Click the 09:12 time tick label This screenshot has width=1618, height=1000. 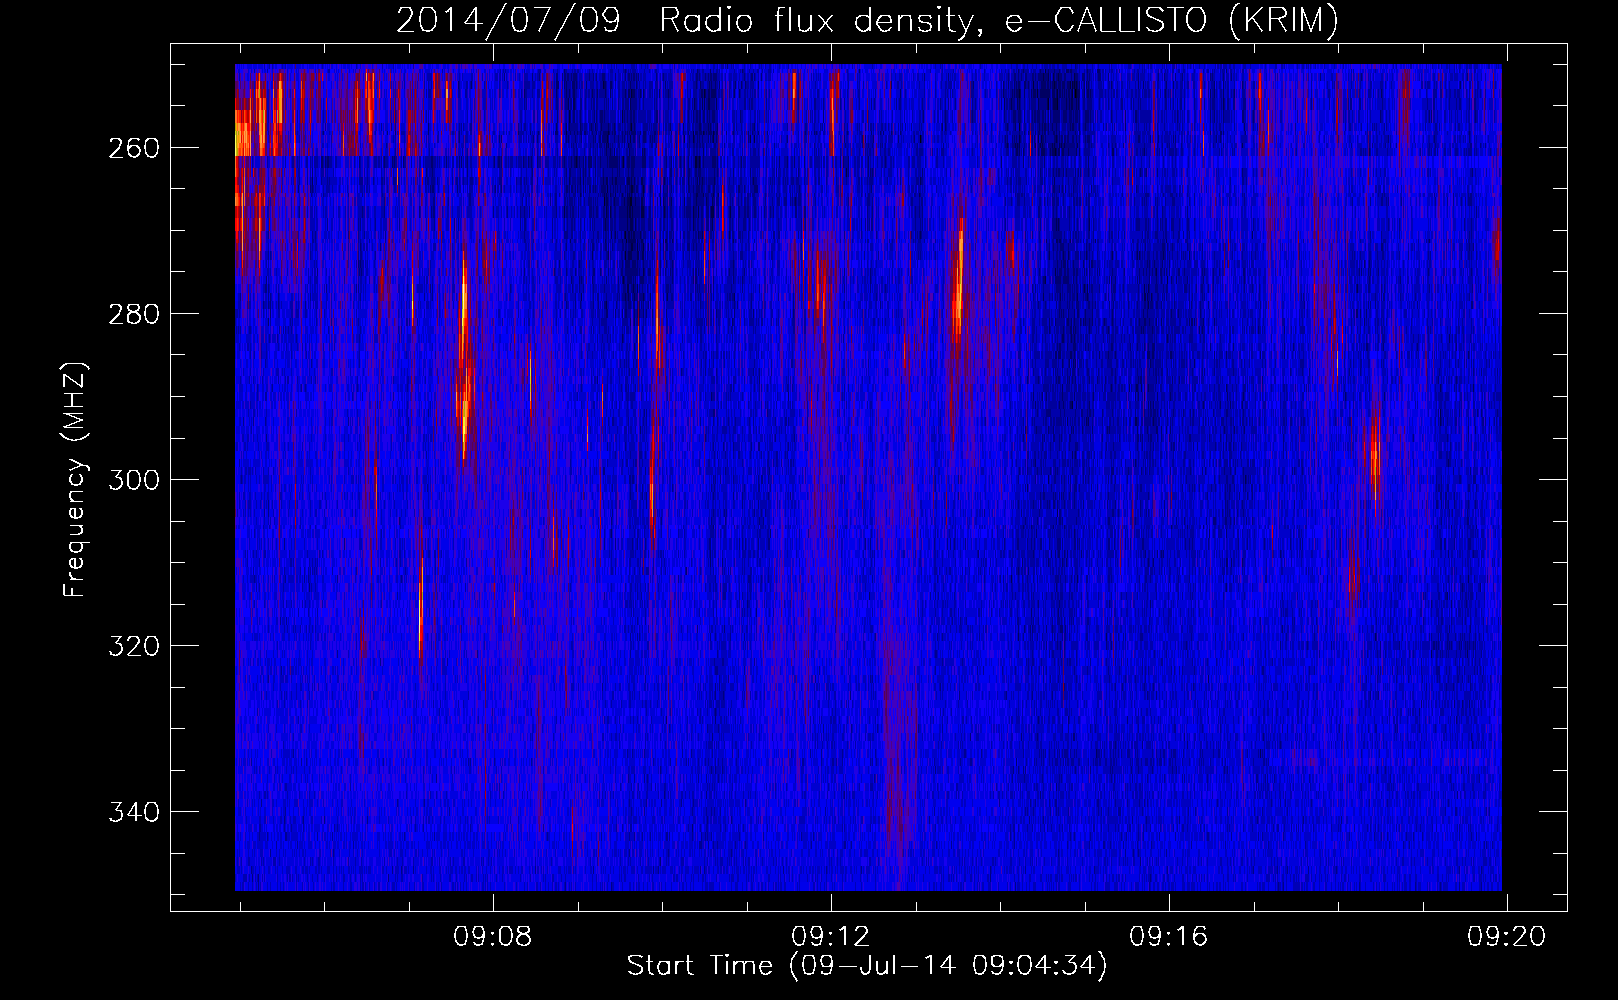click(831, 937)
